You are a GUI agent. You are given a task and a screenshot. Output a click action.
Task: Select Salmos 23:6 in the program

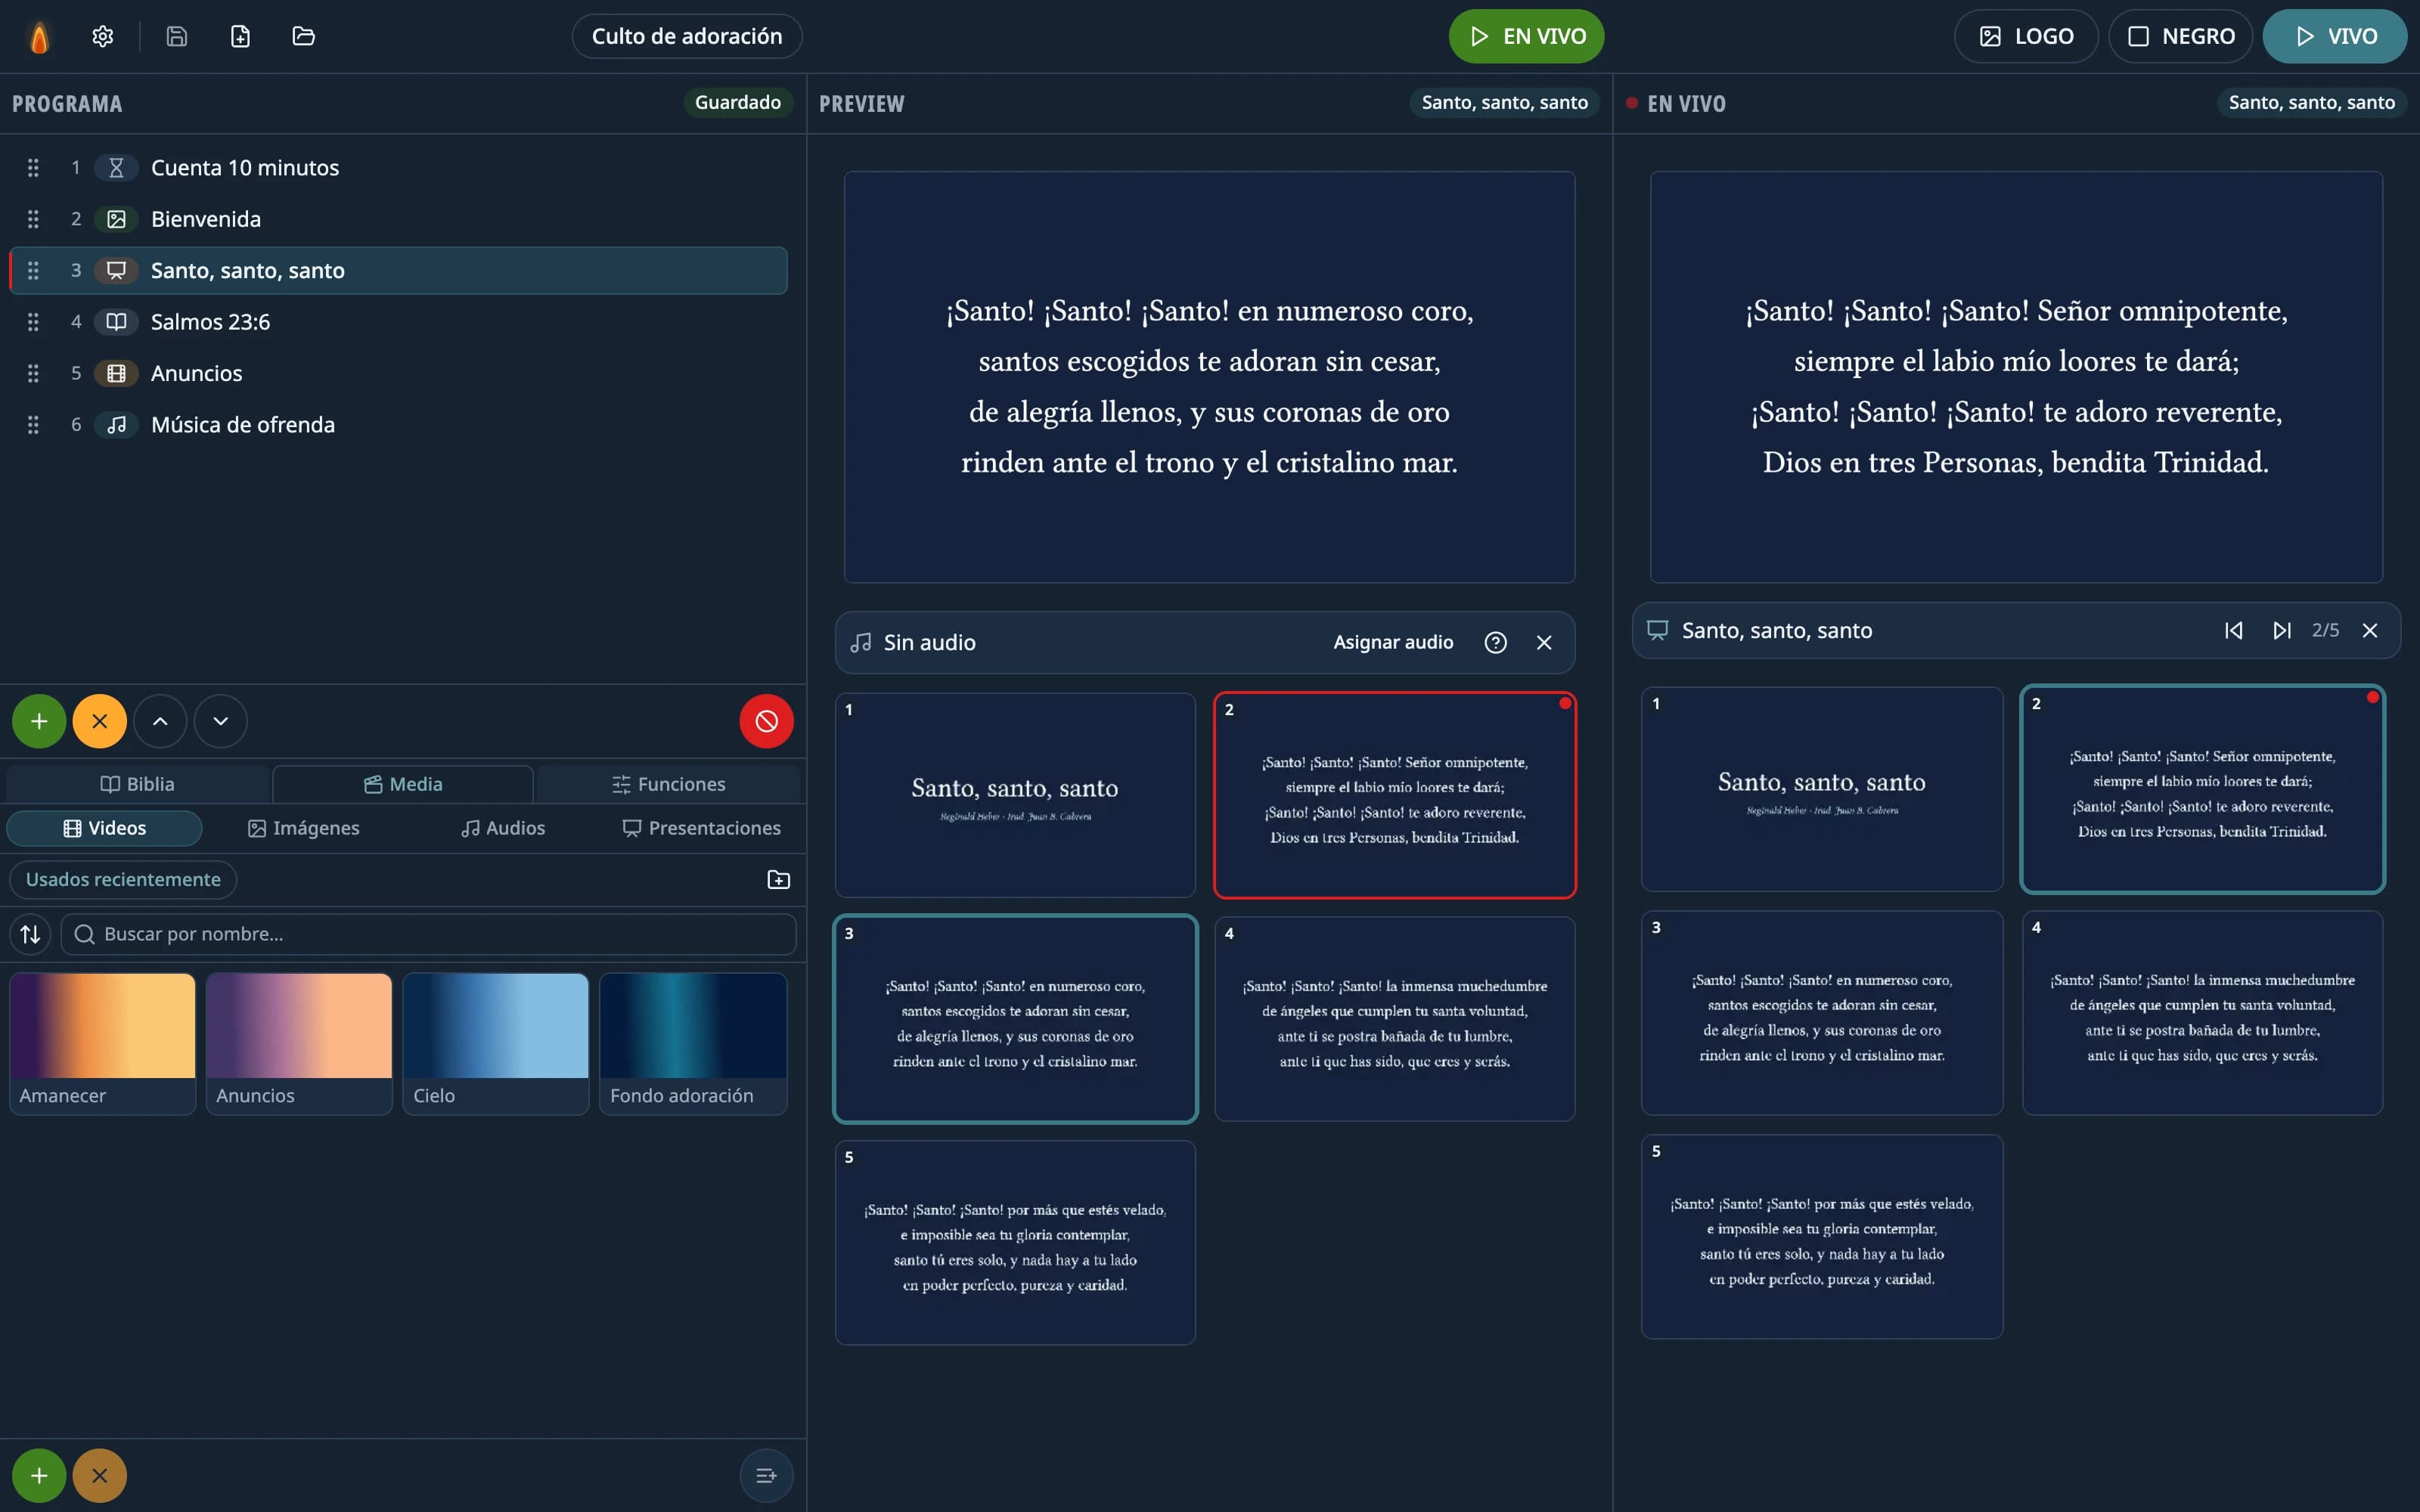click(398, 322)
